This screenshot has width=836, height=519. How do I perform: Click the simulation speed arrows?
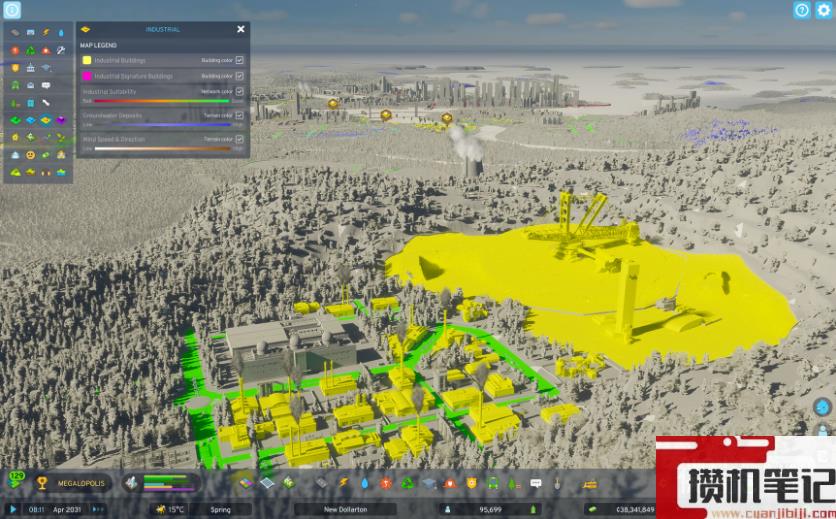tap(98, 509)
